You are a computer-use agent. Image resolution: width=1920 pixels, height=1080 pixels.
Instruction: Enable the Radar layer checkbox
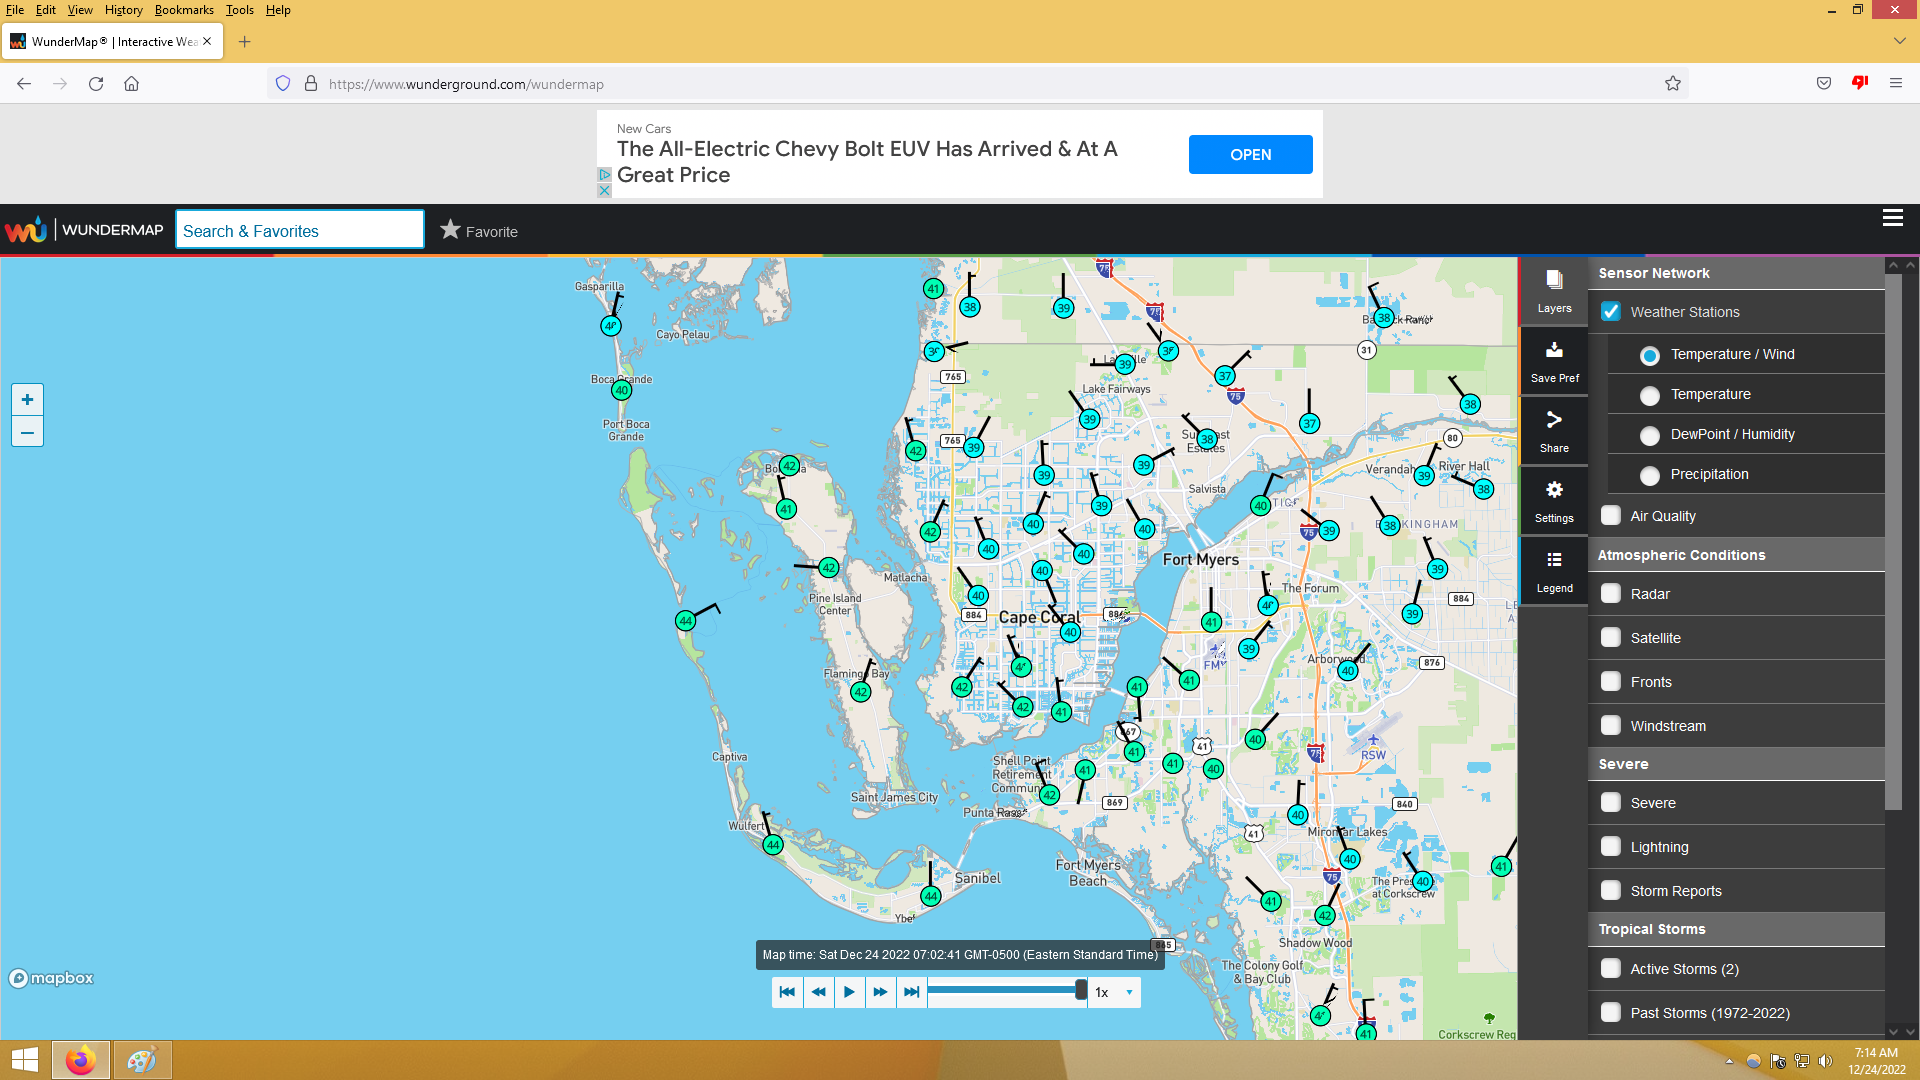point(1611,594)
